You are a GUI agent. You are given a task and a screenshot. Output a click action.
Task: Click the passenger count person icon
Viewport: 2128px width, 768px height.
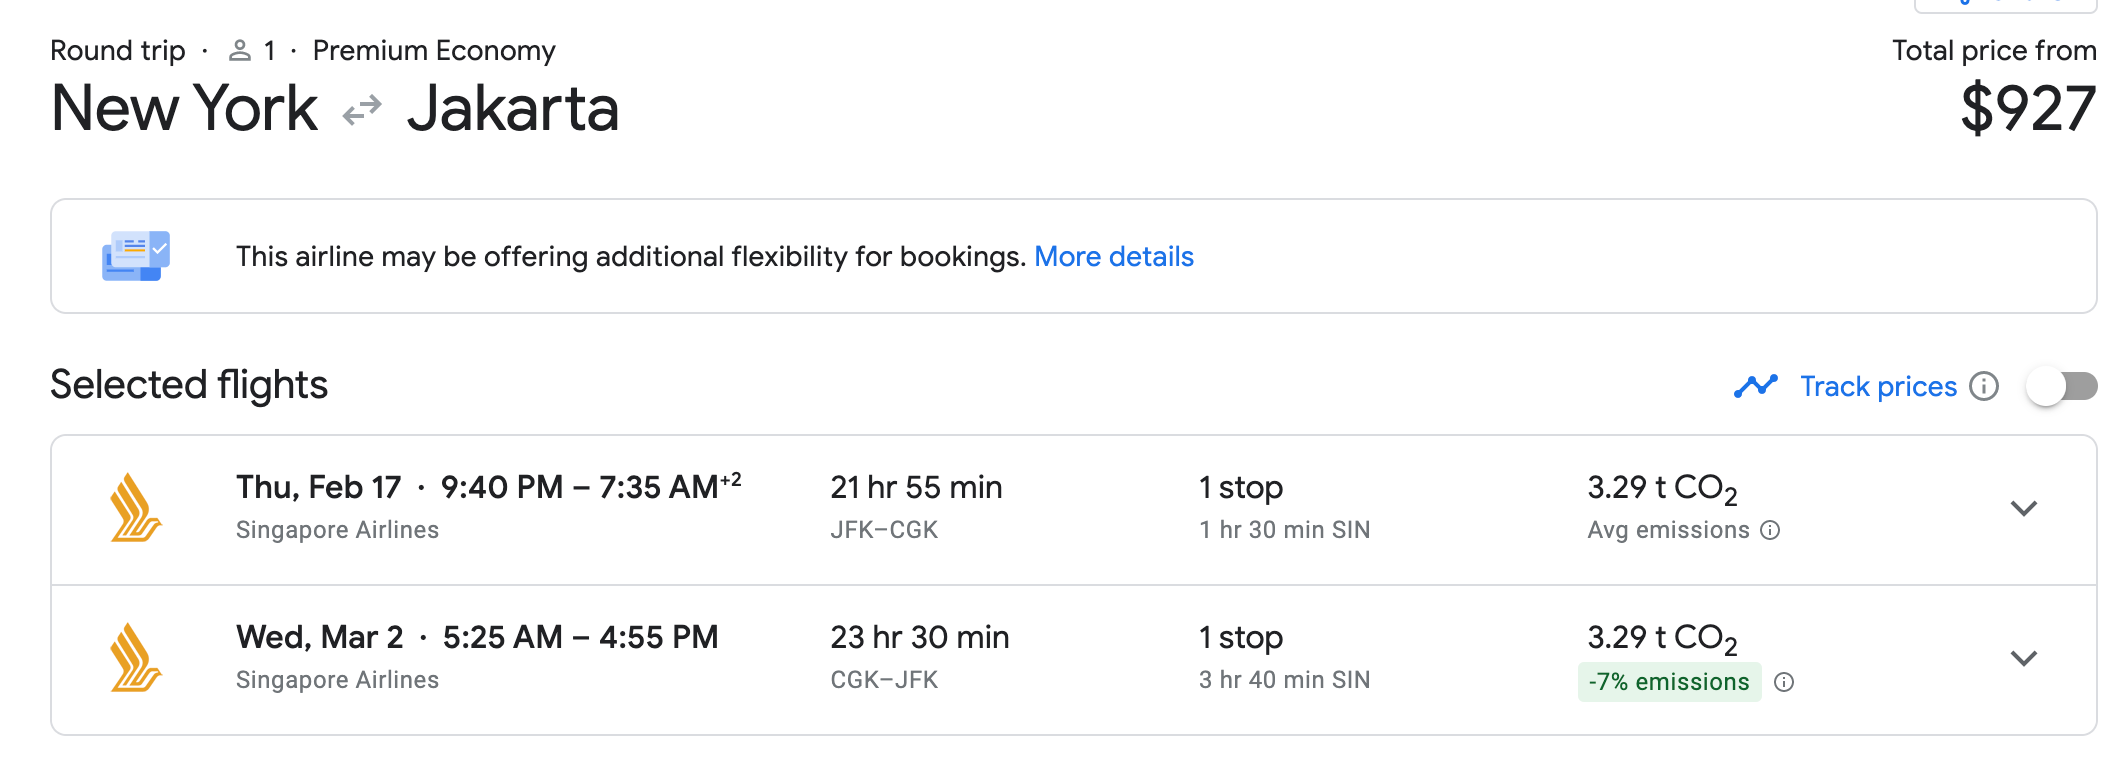pyautogui.click(x=239, y=51)
